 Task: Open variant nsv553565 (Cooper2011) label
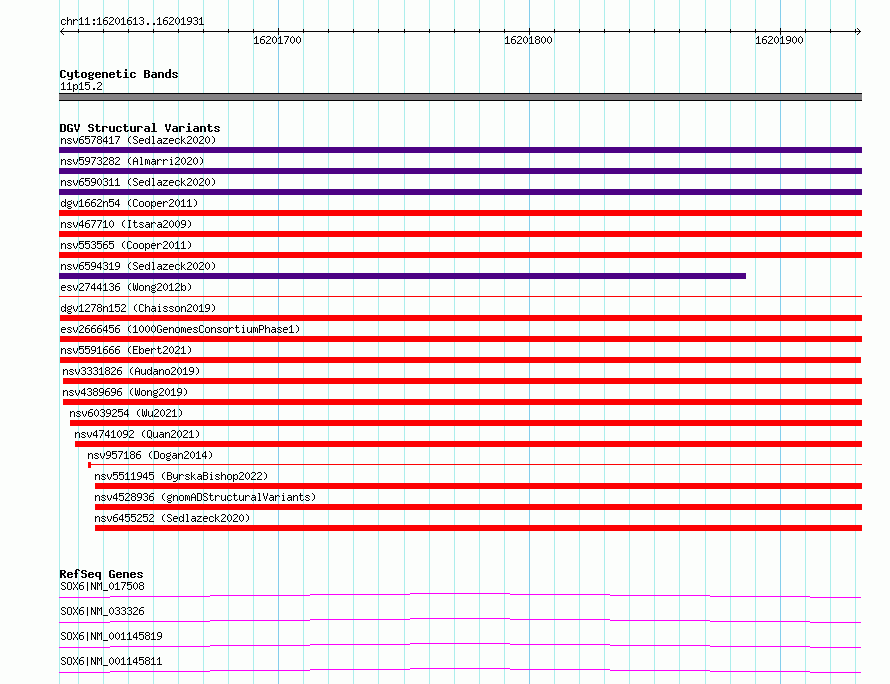pyautogui.click(x=126, y=245)
